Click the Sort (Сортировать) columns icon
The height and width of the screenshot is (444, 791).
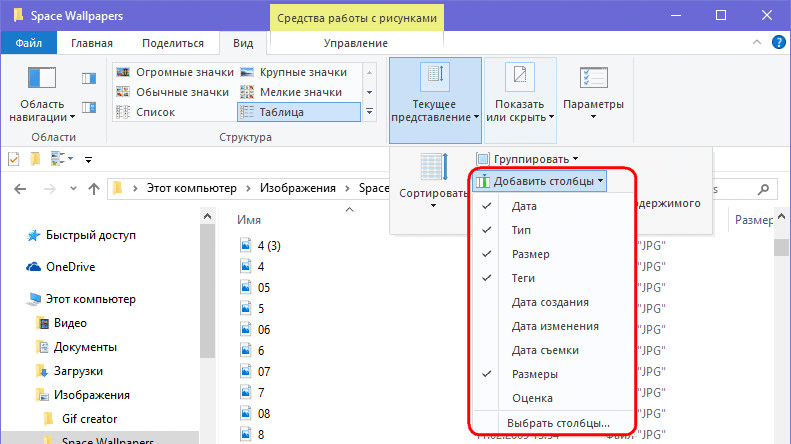point(434,167)
